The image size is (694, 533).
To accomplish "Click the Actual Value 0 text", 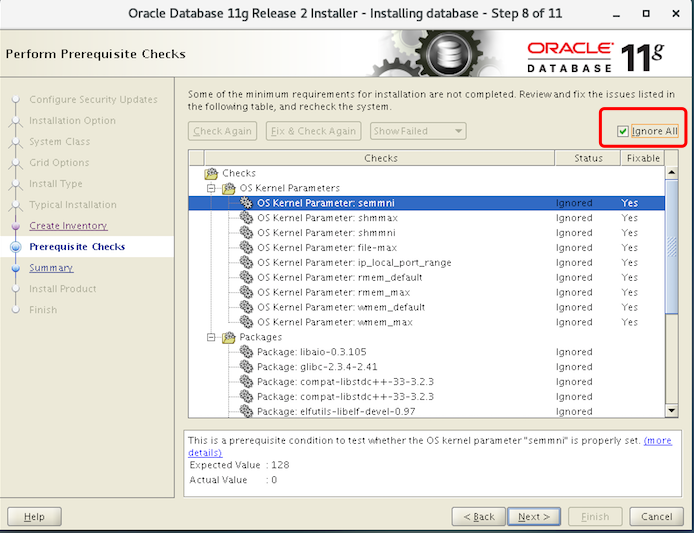I will coord(233,480).
